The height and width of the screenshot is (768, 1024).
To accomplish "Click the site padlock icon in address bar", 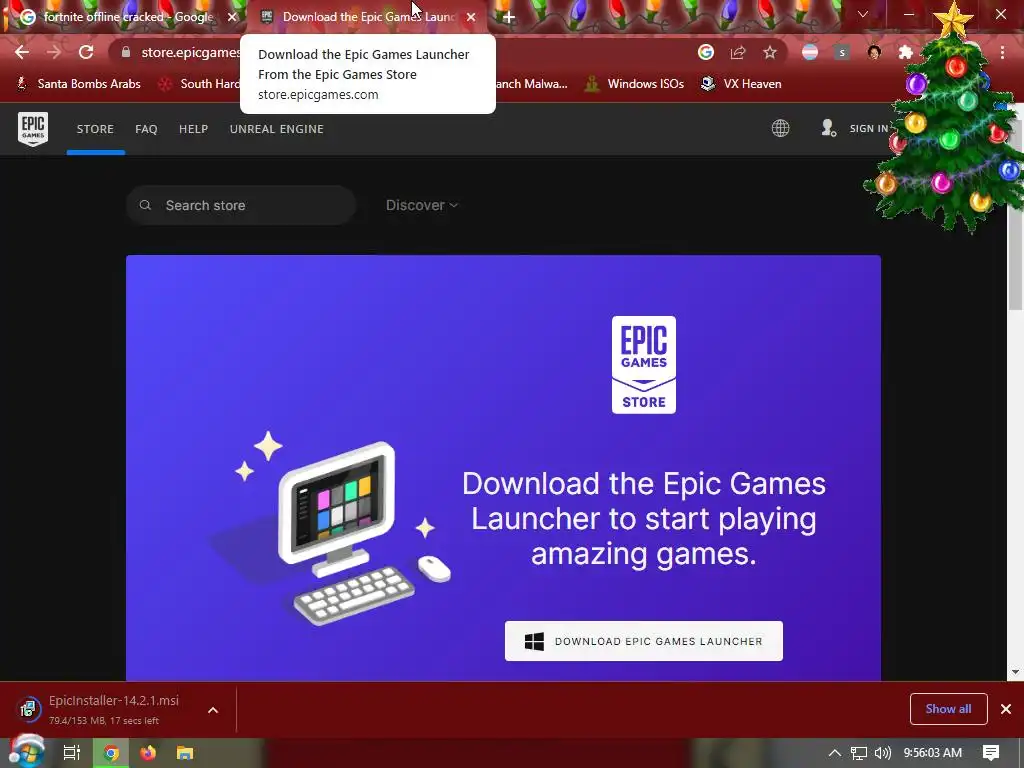I will [x=127, y=52].
